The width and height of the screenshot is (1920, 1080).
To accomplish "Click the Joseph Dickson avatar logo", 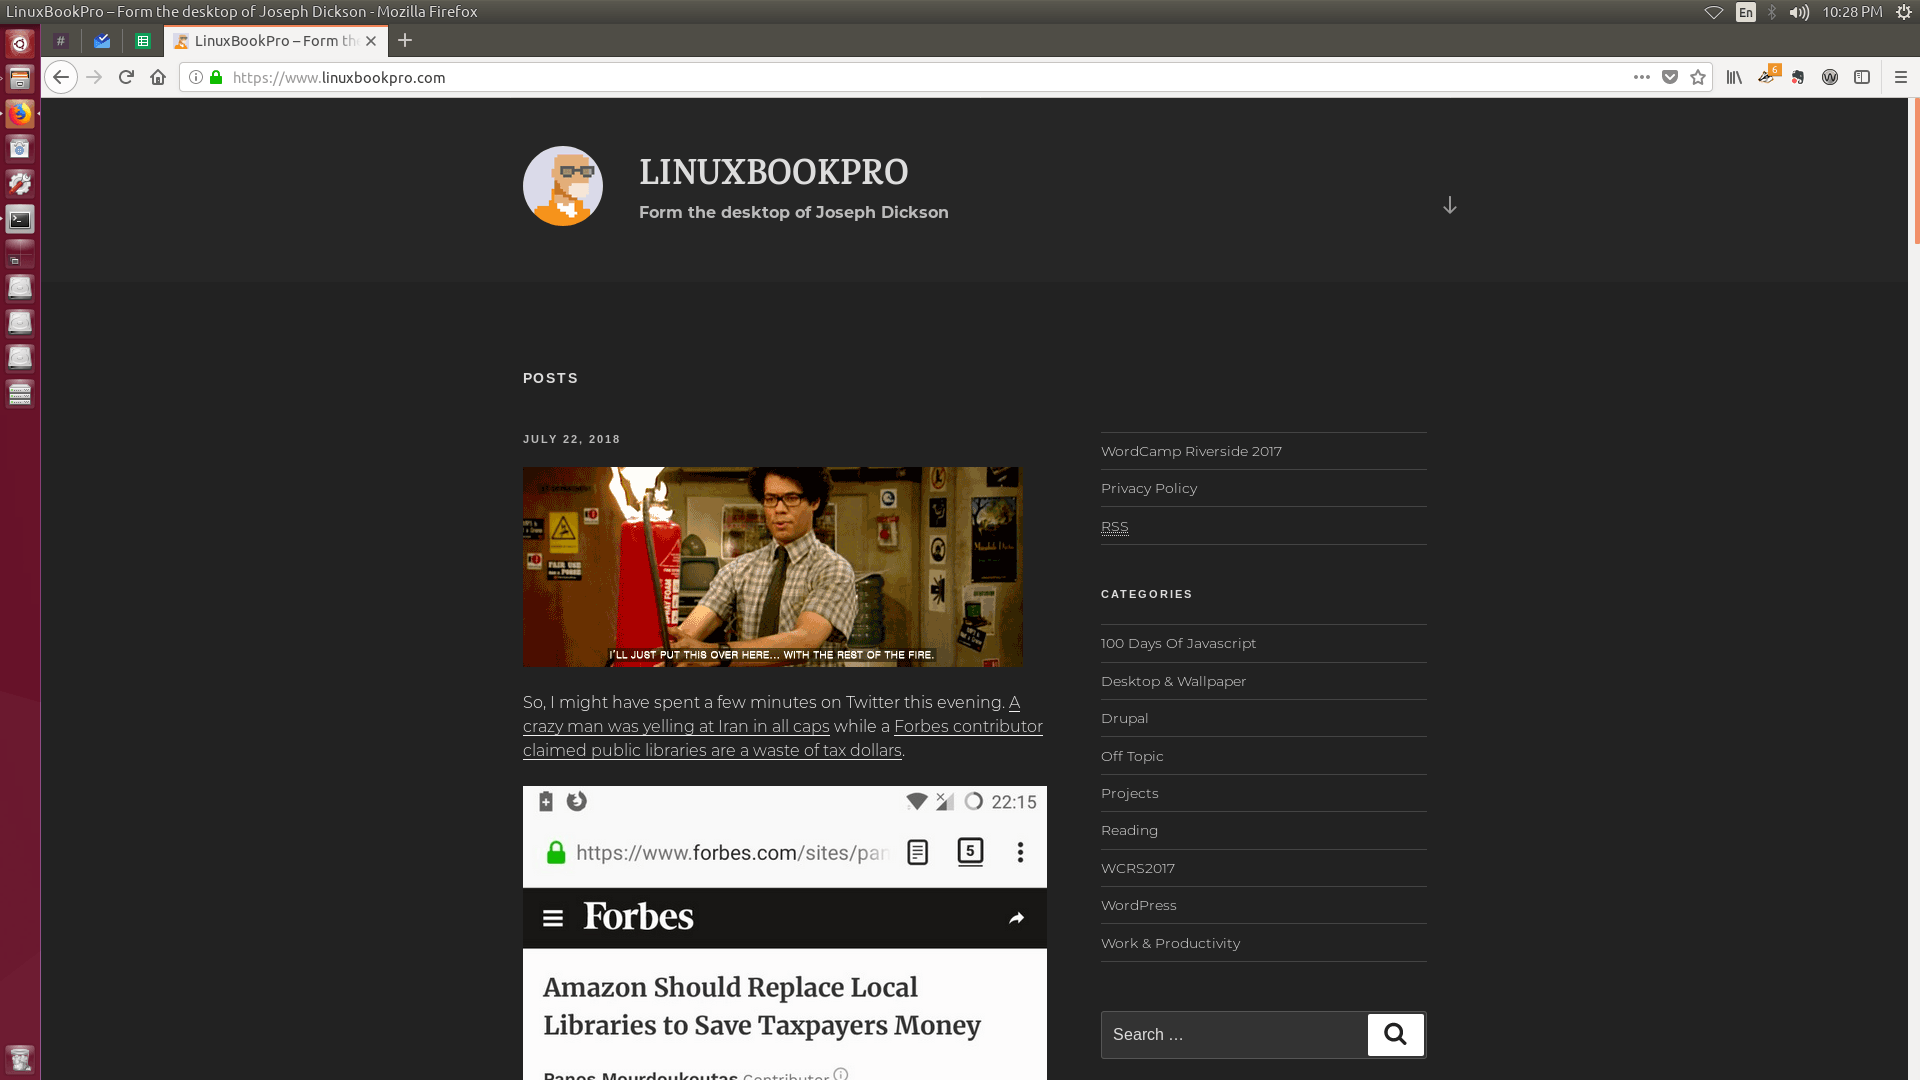I will [563, 186].
